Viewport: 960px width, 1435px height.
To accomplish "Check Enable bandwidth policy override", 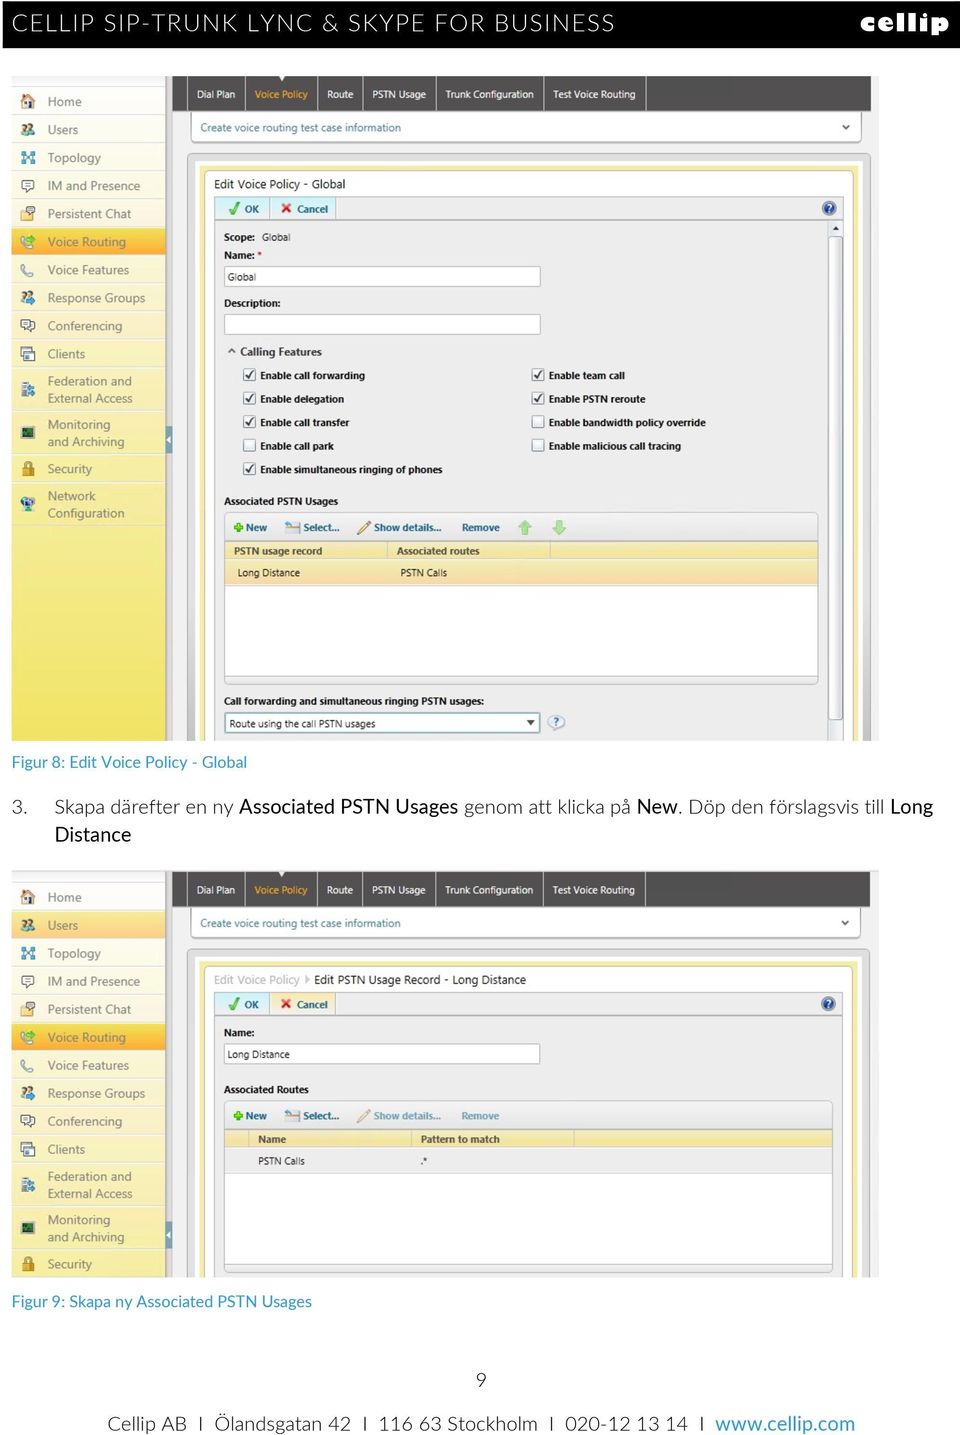I will click(x=538, y=422).
